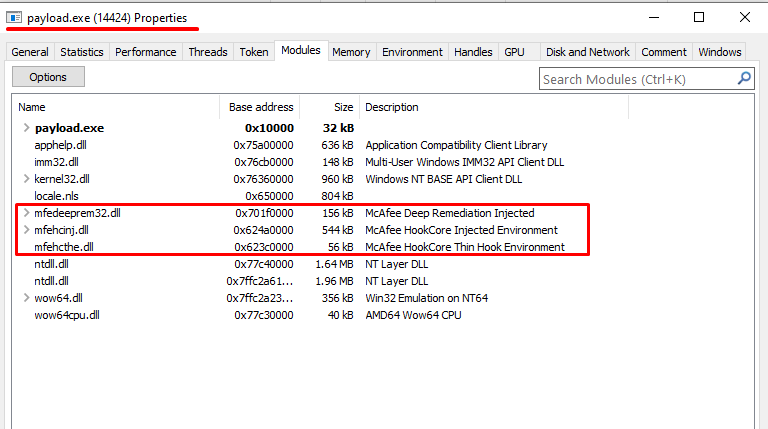The width and height of the screenshot is (768, 429).
Task: Open the Disk and Network tab
Action: (x=588, y=52)
